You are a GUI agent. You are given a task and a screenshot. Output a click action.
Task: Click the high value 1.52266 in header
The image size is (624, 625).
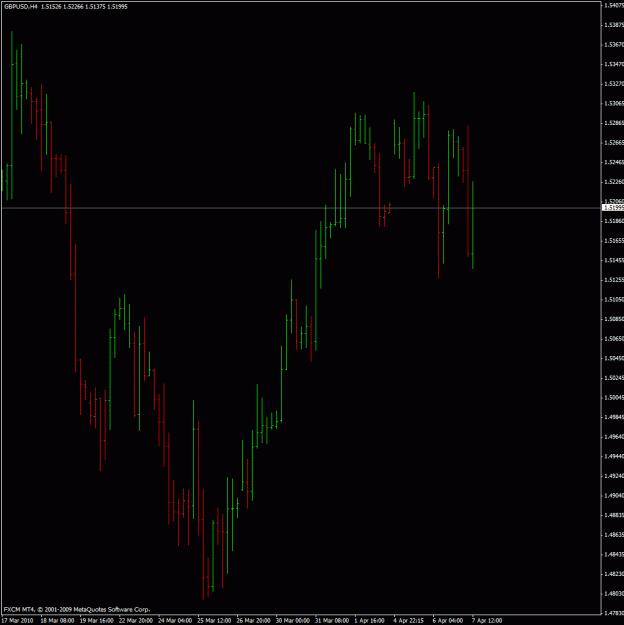coord(73,6)
